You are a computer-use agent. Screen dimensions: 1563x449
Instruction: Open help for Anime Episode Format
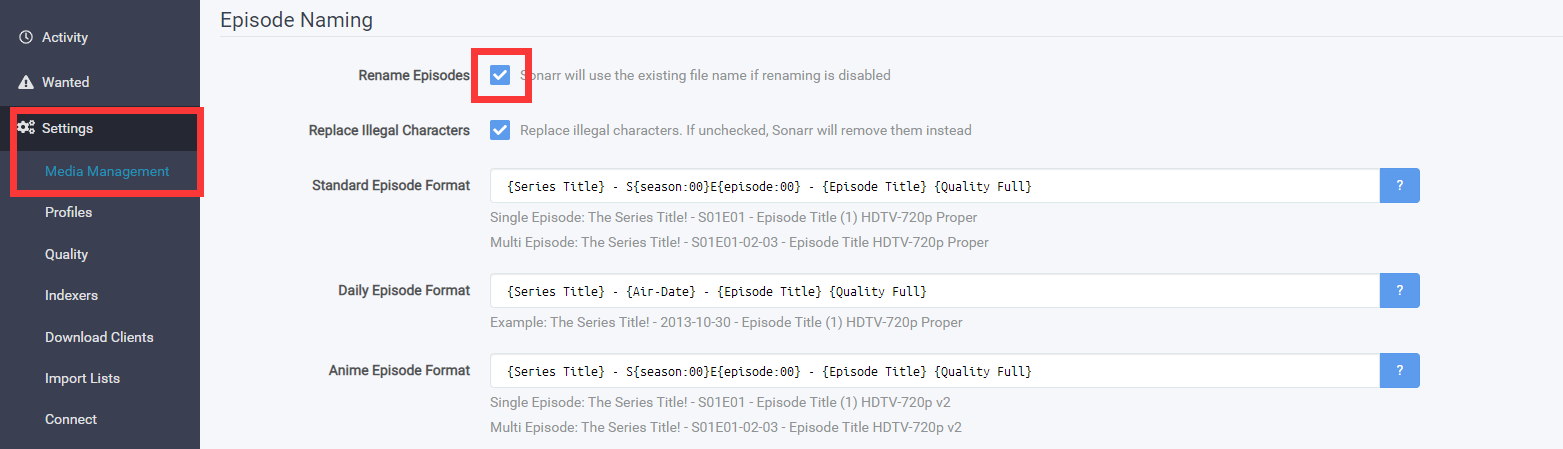[x=1399, y=371]
